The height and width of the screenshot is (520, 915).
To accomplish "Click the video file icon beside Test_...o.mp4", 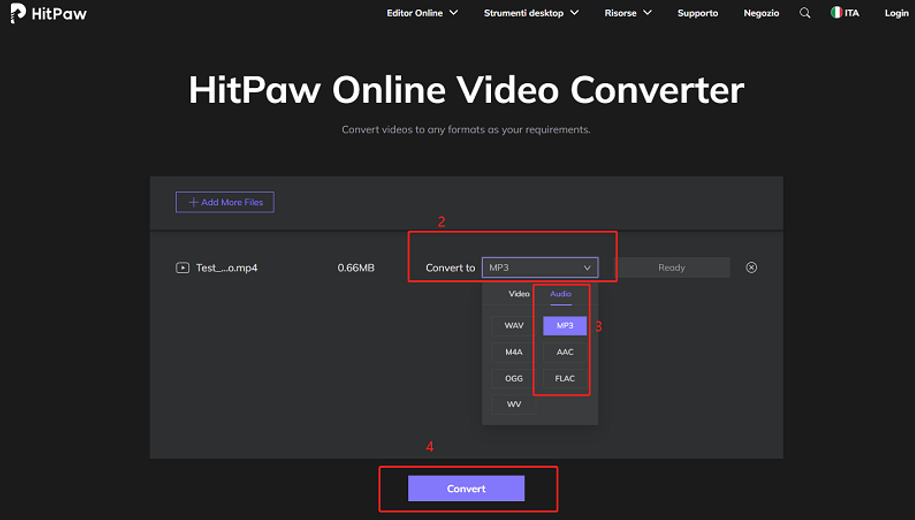I will [x=183, y=268].
